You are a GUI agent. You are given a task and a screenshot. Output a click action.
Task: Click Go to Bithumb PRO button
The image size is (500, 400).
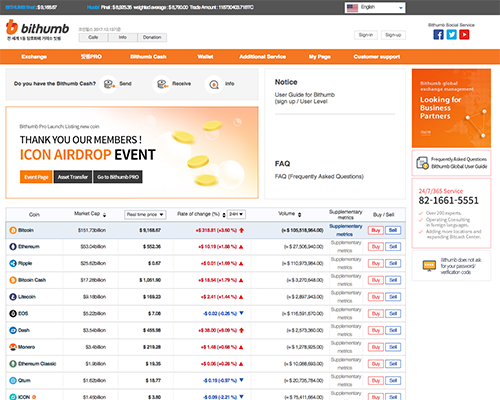[118, 177]
